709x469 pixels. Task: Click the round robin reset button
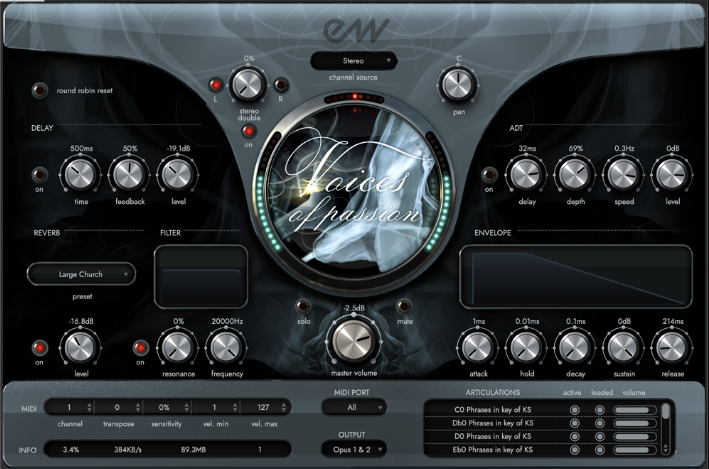tap(40, 90)
